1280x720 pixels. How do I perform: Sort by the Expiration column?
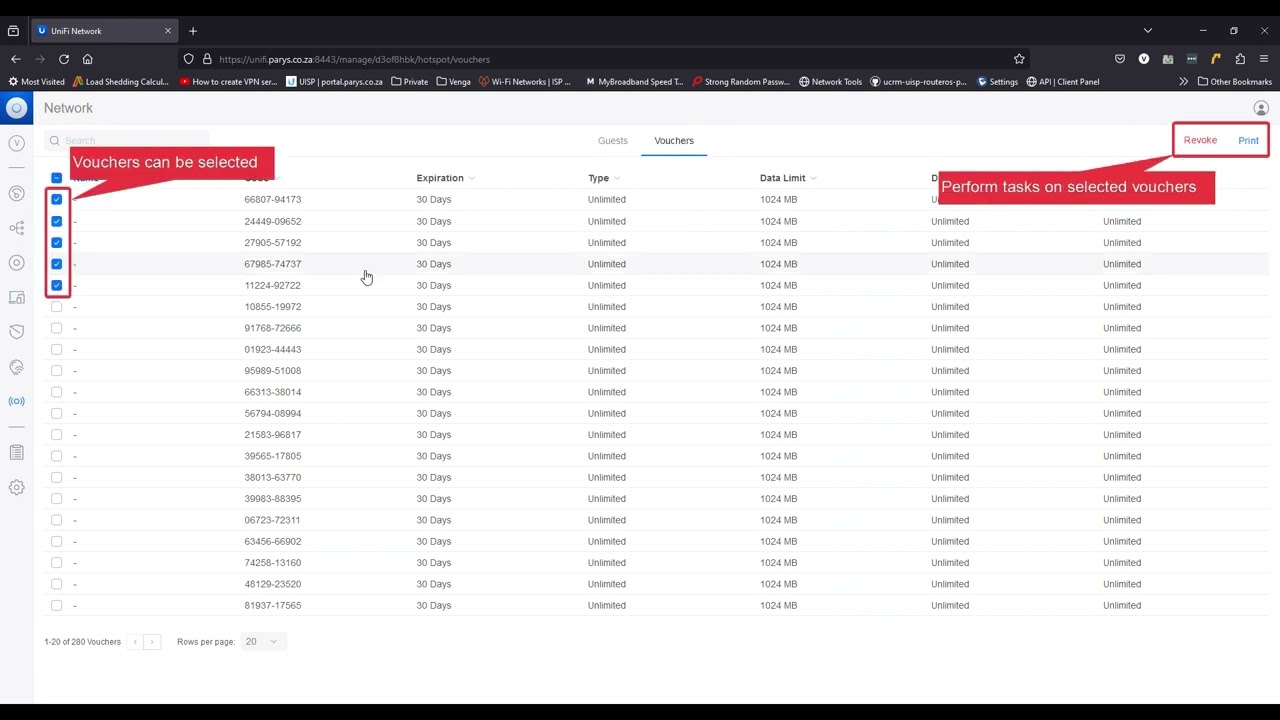point(445,178)
